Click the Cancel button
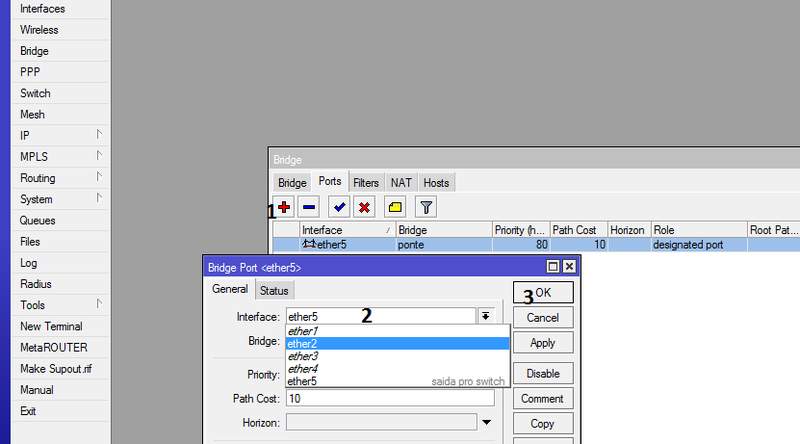Viewport: 800px width, 444px height. coord(543,317)
